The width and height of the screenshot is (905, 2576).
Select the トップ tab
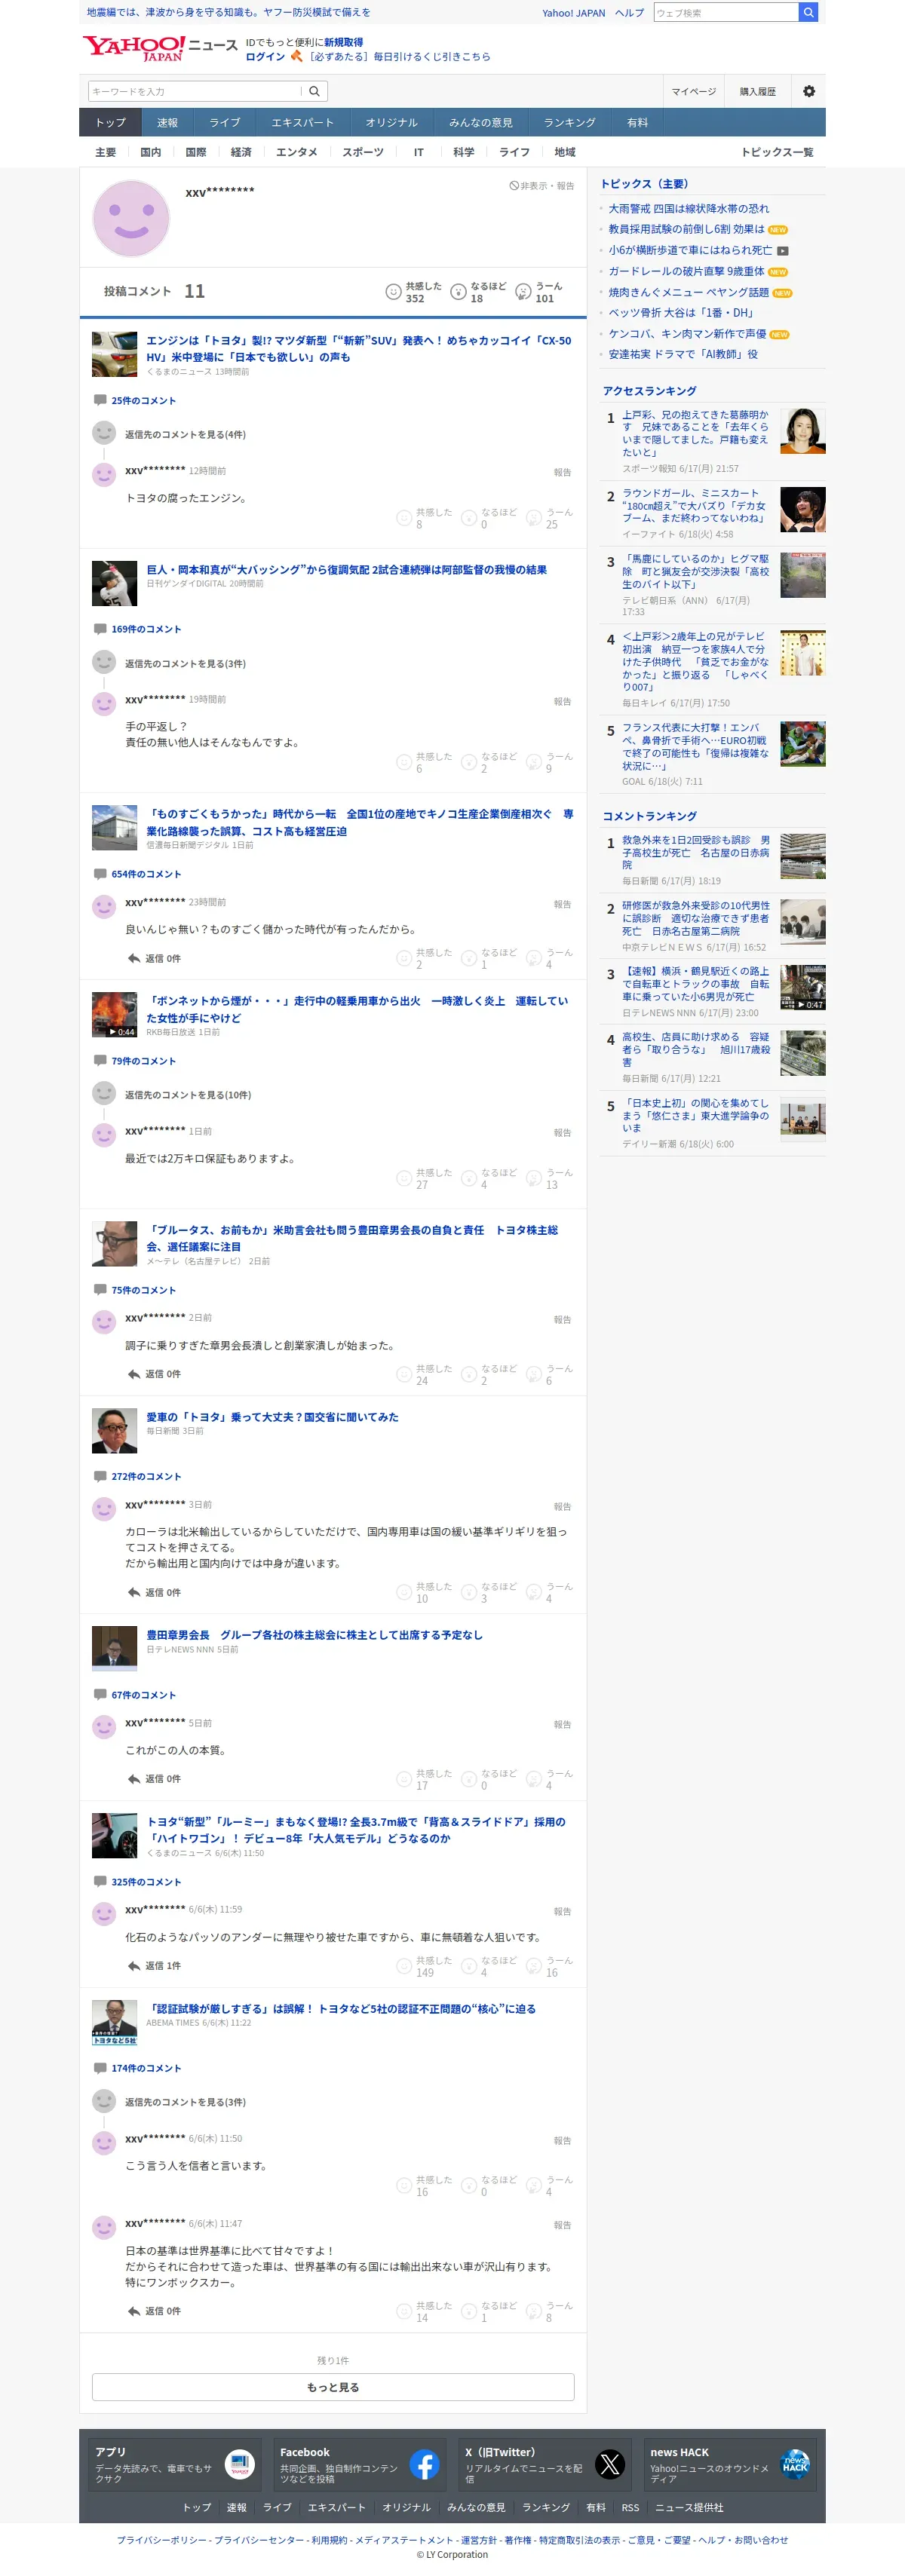110,122
